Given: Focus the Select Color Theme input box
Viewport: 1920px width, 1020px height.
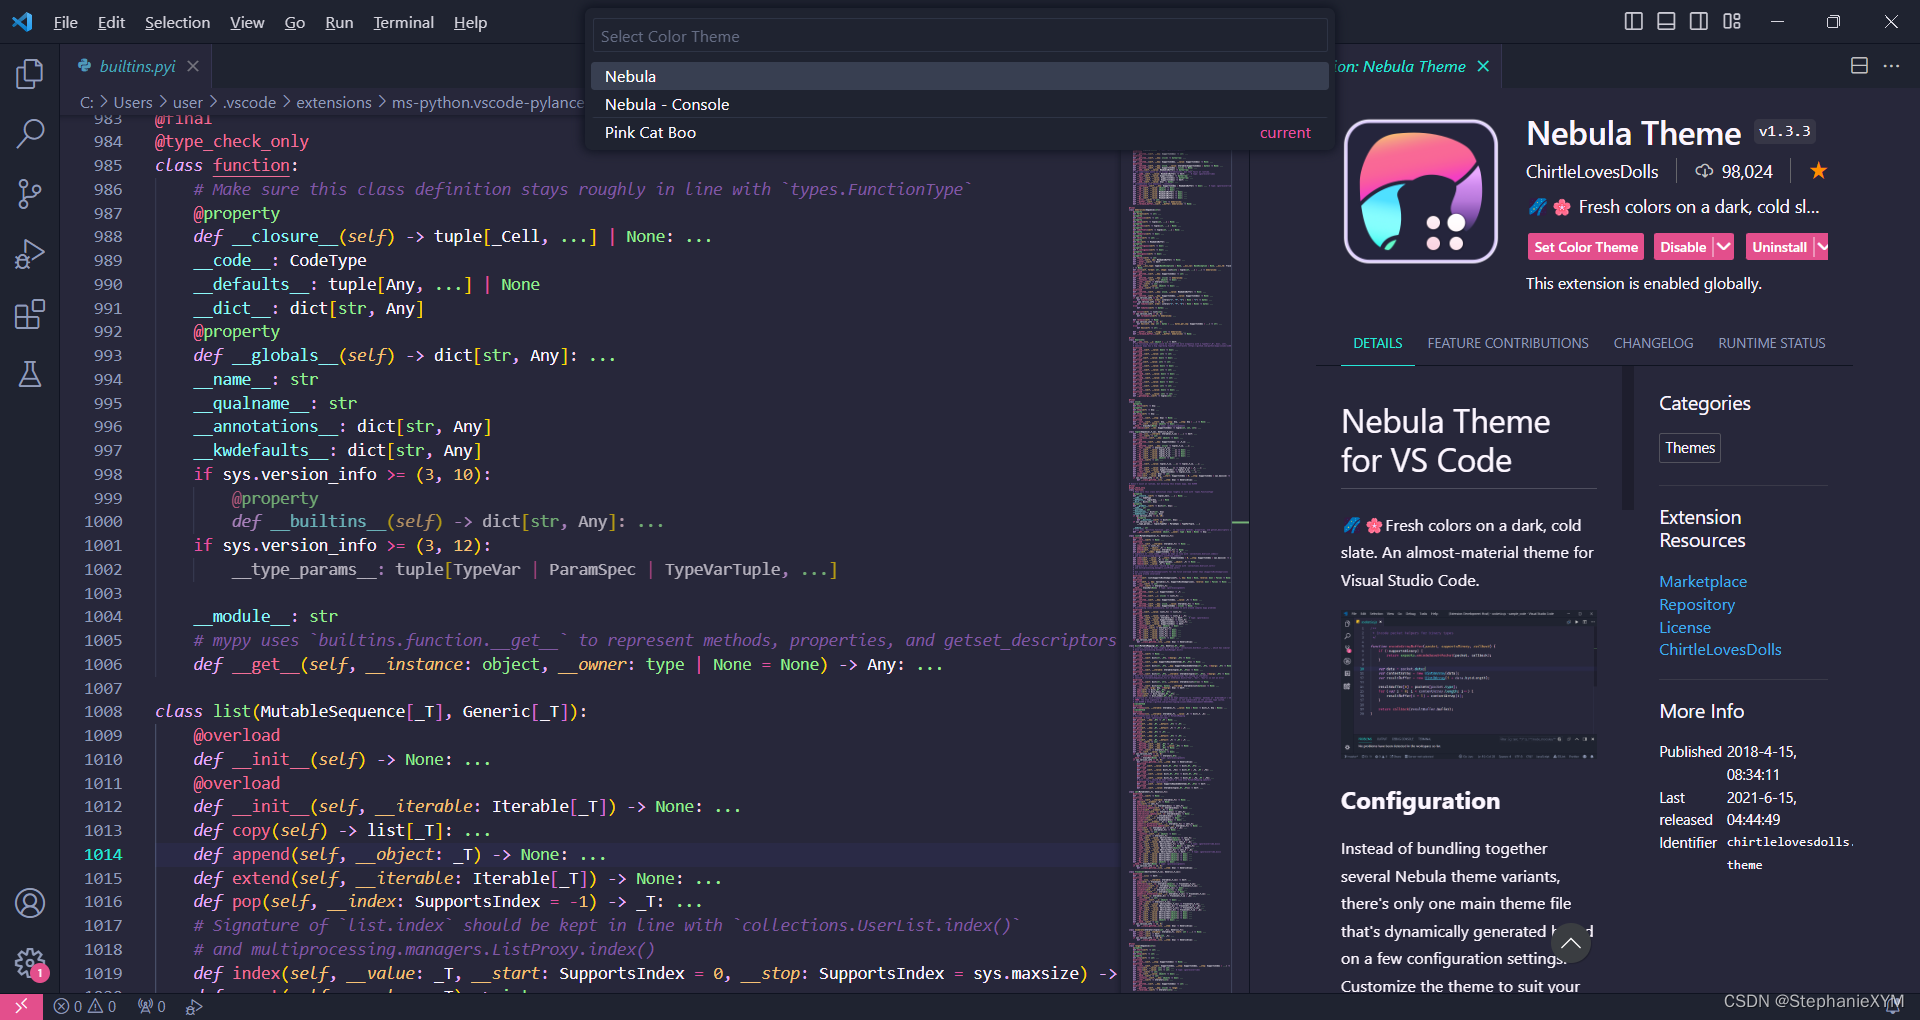Looking at the screenshot, I should (x=959, y=36).
